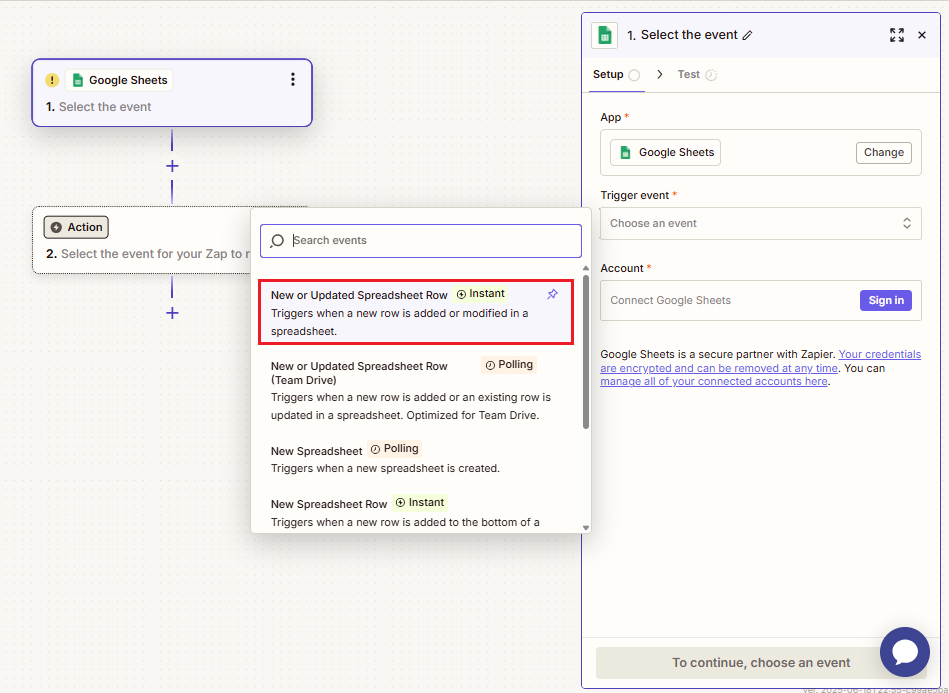Click the scroll up arrow in events list

coord(585,268)
